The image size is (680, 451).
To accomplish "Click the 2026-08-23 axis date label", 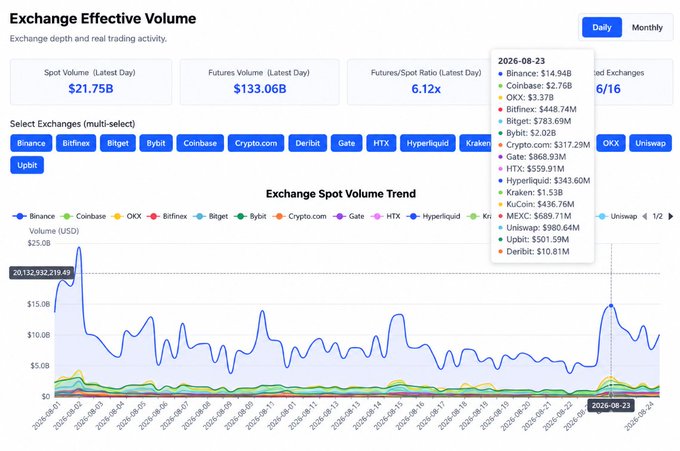I will (x=611, y=405).
